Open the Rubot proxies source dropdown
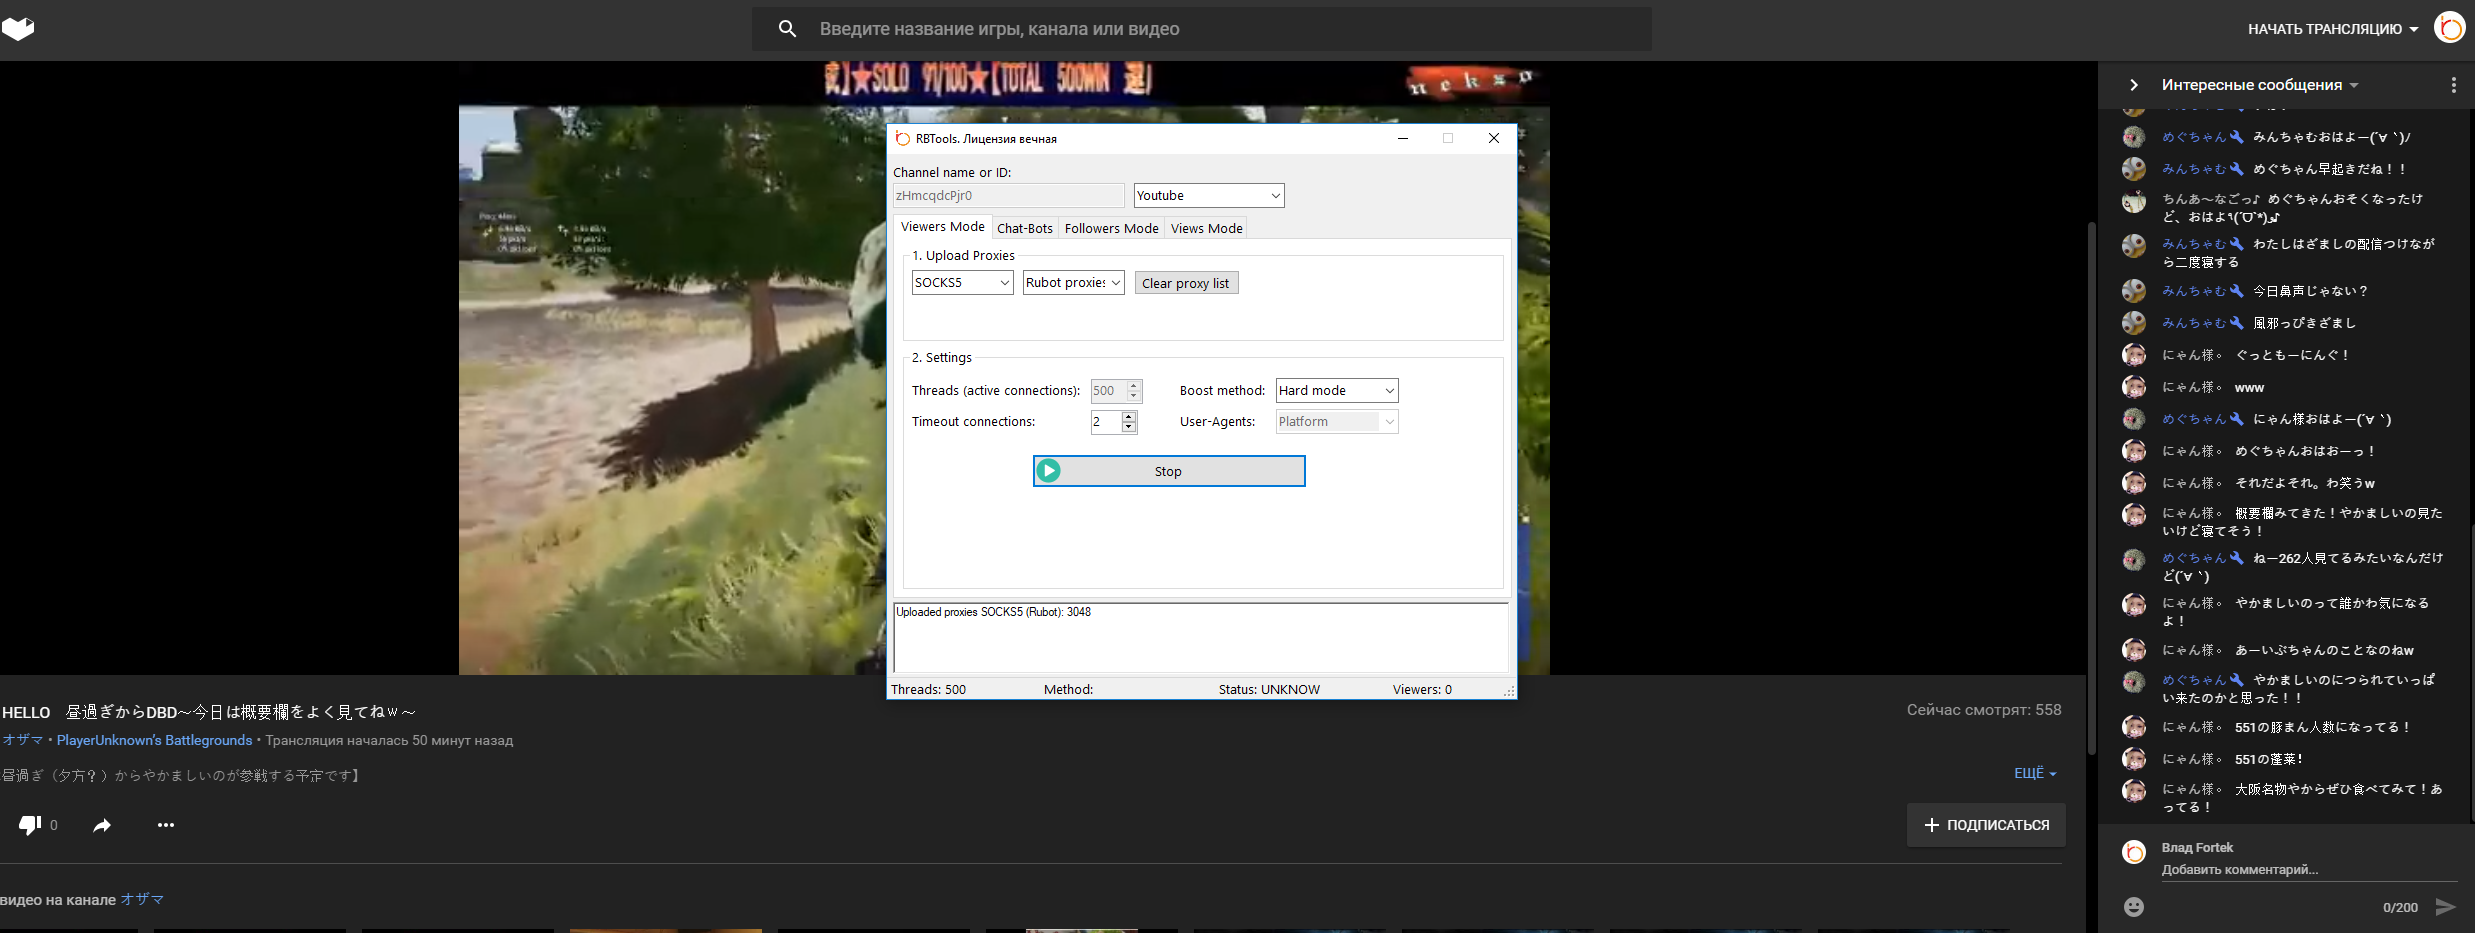 1073,283
